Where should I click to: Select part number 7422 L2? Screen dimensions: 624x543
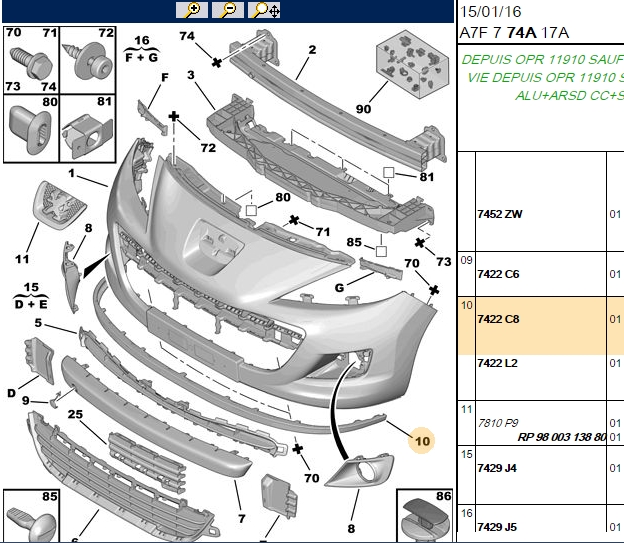click(x=497, y=363)
